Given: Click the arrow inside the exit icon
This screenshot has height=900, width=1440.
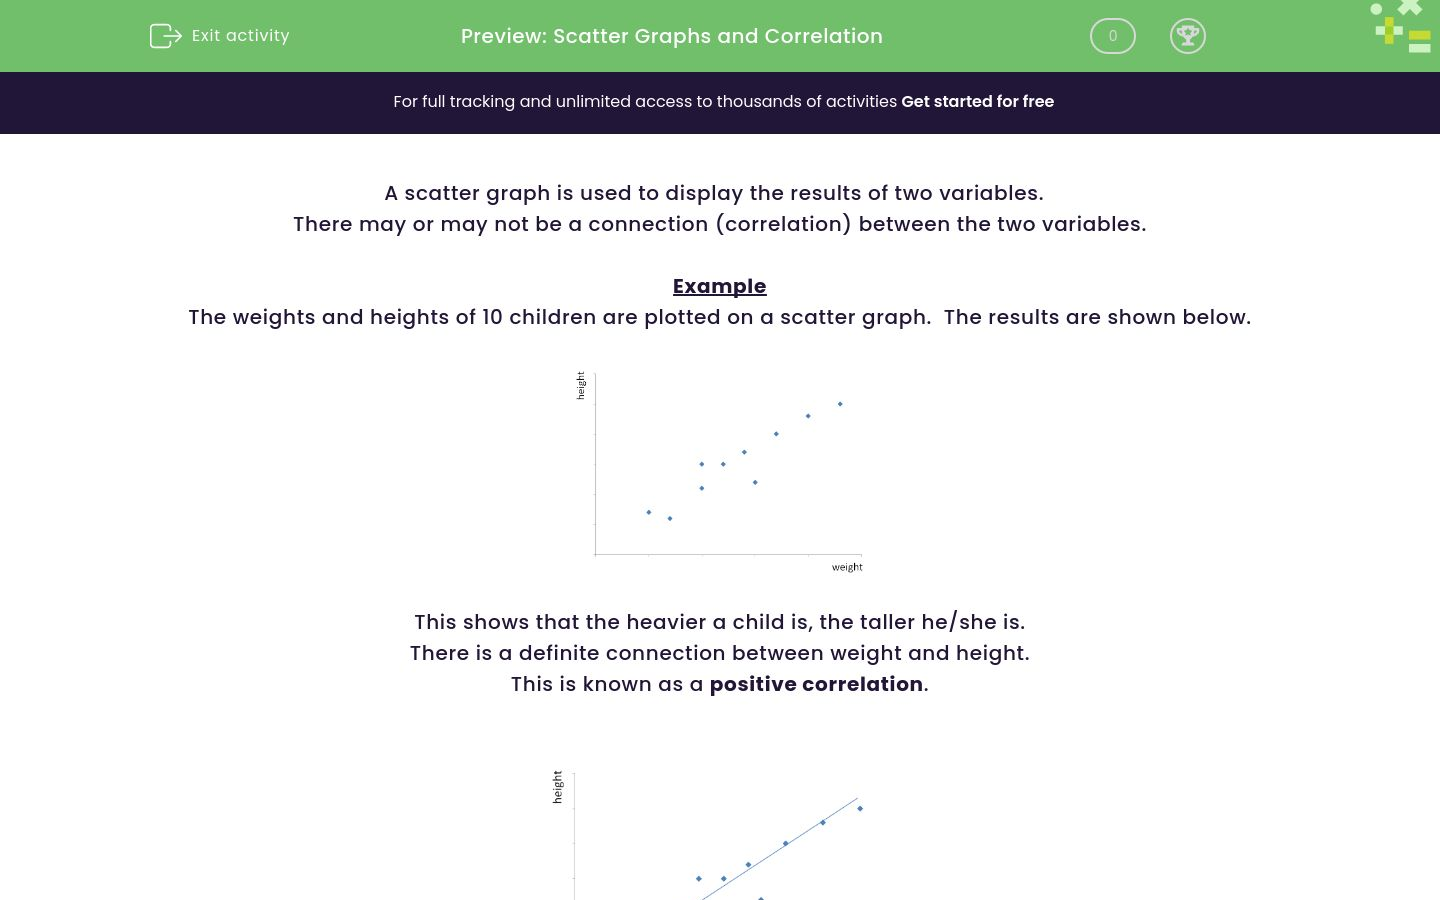Looking at the screenshot, I should (x=170, y=36).
